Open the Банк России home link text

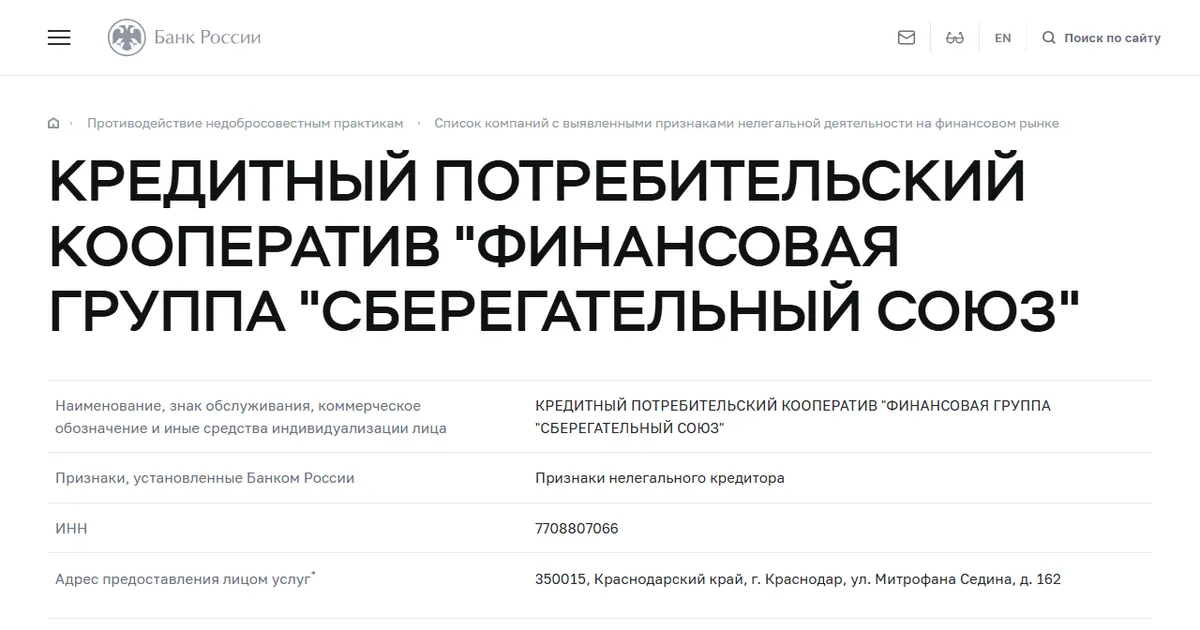pyautogui.click(x=207, y=38)
